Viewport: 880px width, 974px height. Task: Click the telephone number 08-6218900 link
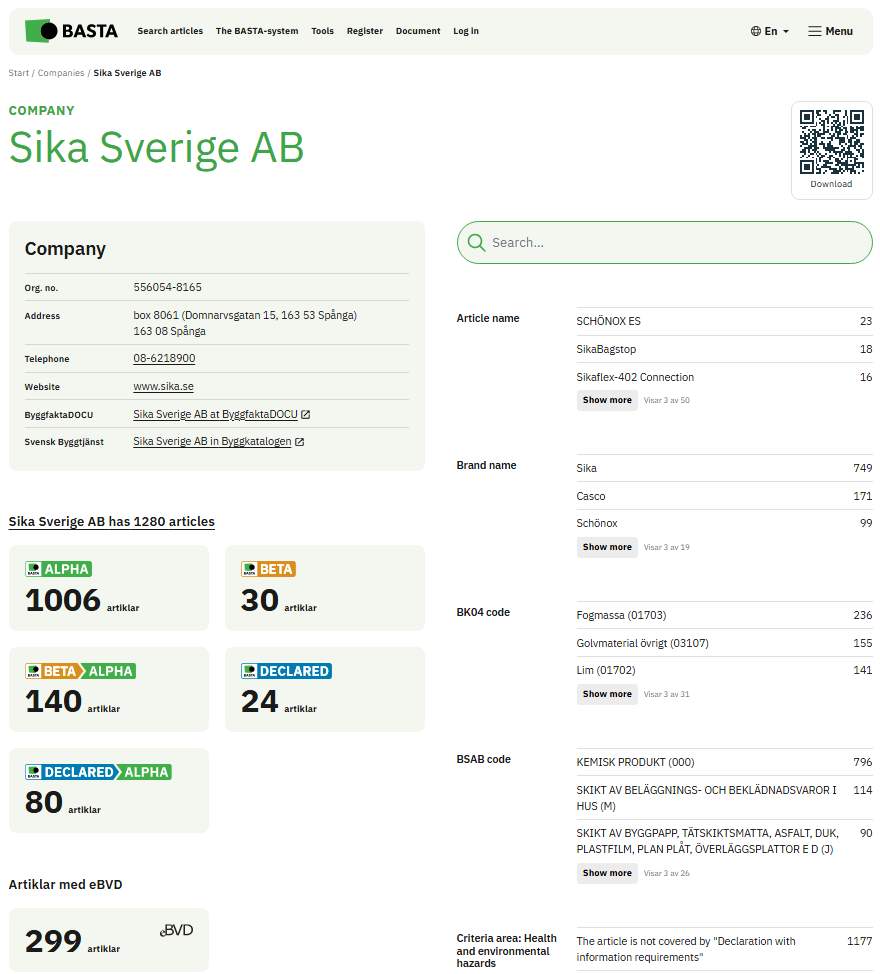click(x=164, y=359)
